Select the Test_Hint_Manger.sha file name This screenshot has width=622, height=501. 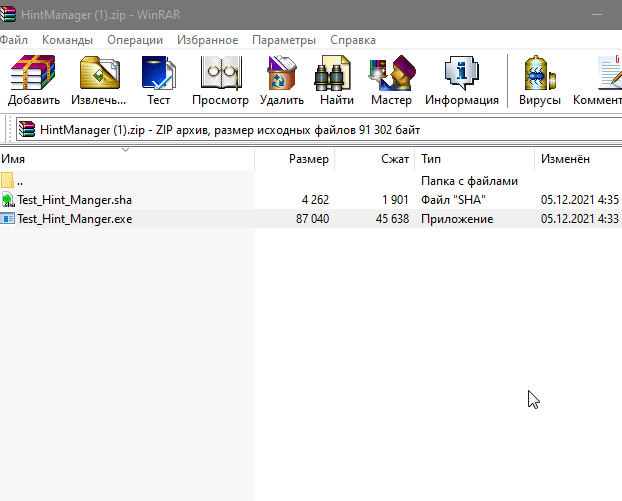click(x=75, y=200)
